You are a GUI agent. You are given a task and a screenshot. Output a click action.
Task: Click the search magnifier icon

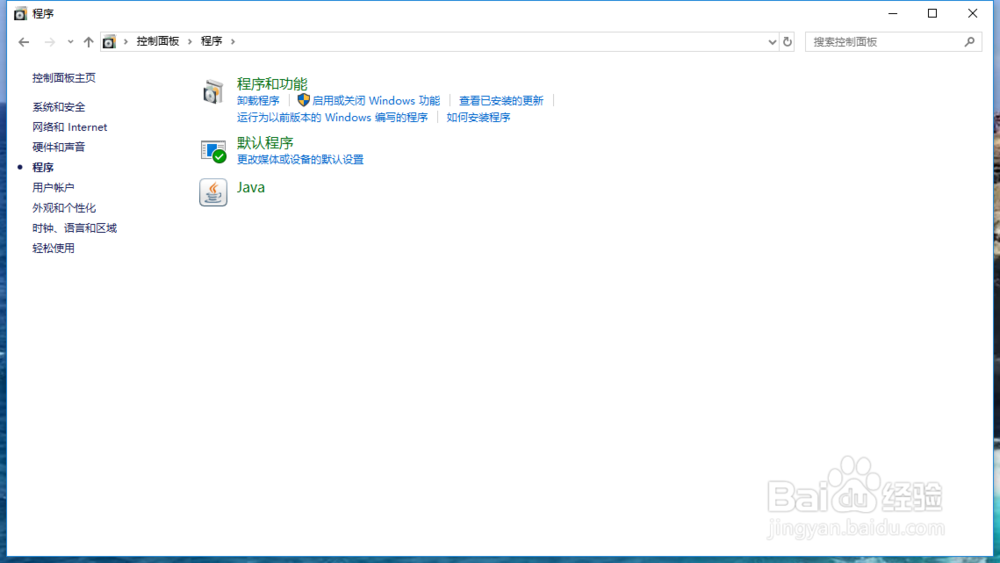969,42
